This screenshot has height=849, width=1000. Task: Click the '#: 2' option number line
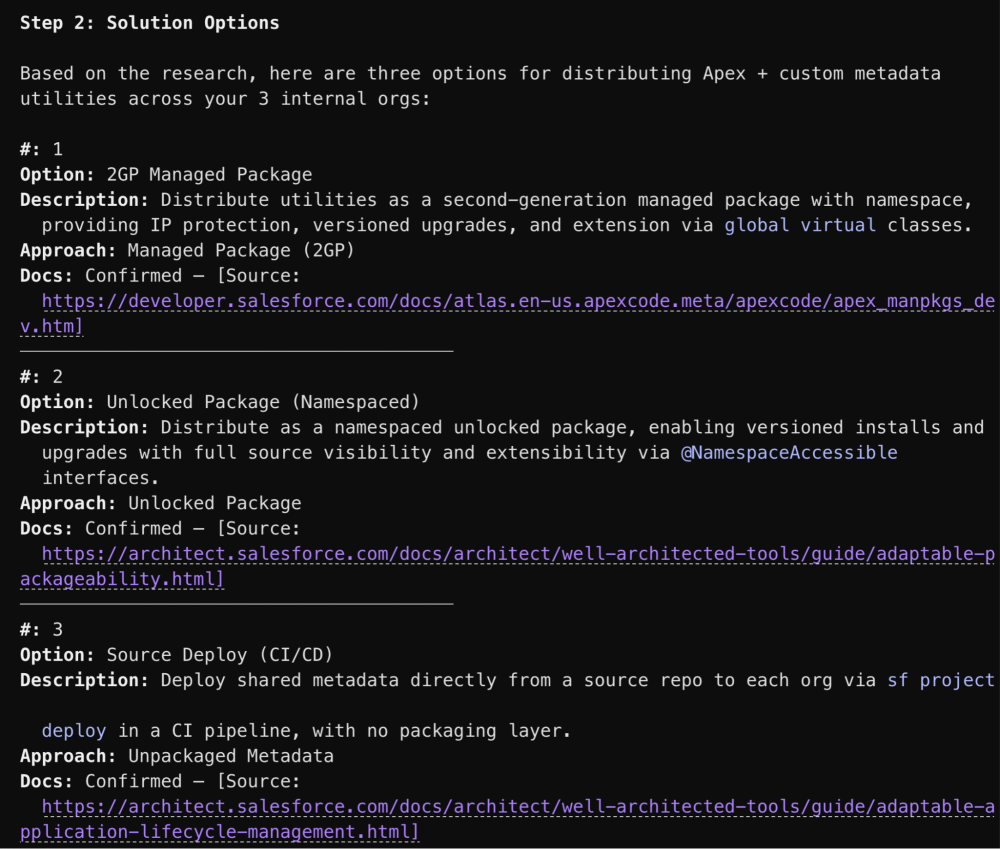41,377
